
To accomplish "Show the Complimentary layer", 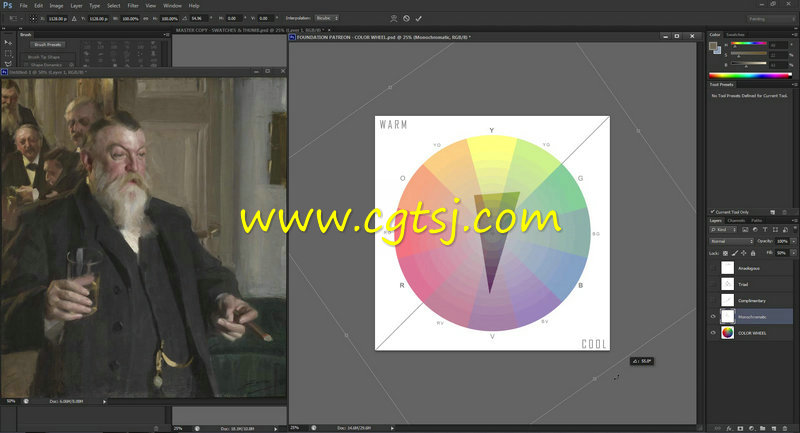I will [713, 300].
